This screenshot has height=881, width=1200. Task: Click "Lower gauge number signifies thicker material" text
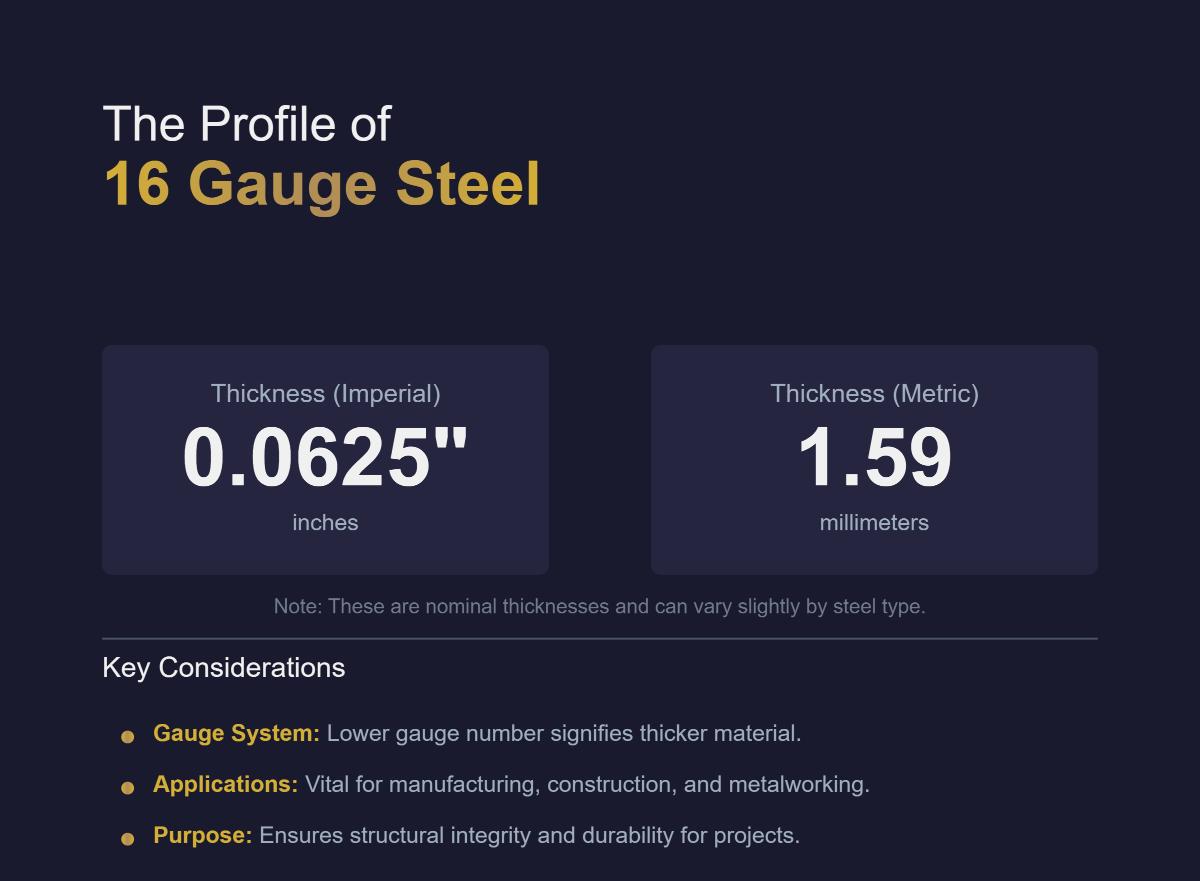click(564, 733)
